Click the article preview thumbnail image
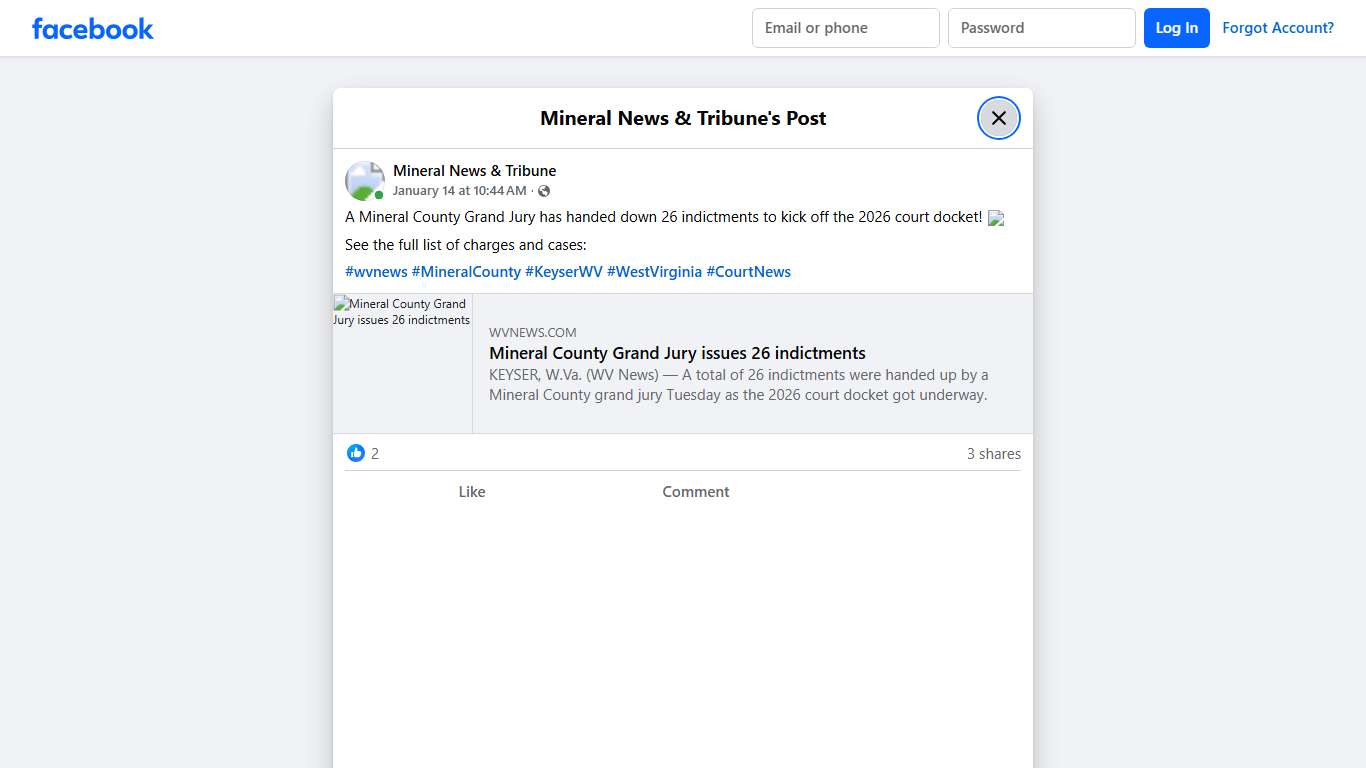The height and width of the screenshot is (768, 1366). (x=403, y=363)
